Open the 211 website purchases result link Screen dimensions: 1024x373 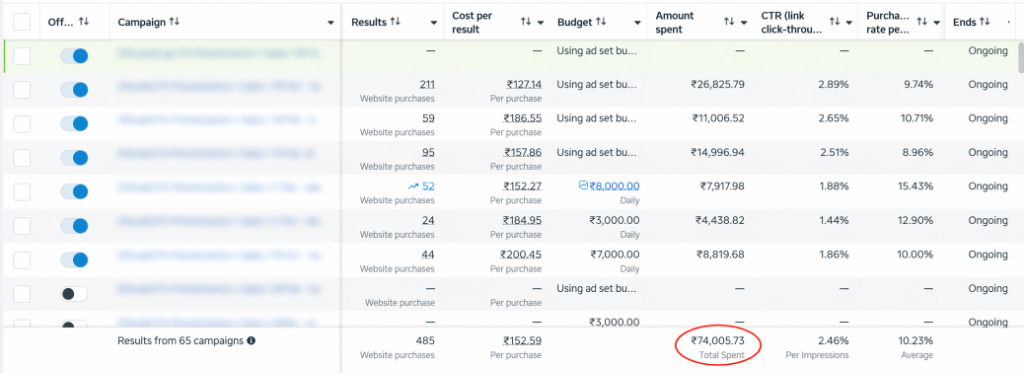[x=427, y=84]
